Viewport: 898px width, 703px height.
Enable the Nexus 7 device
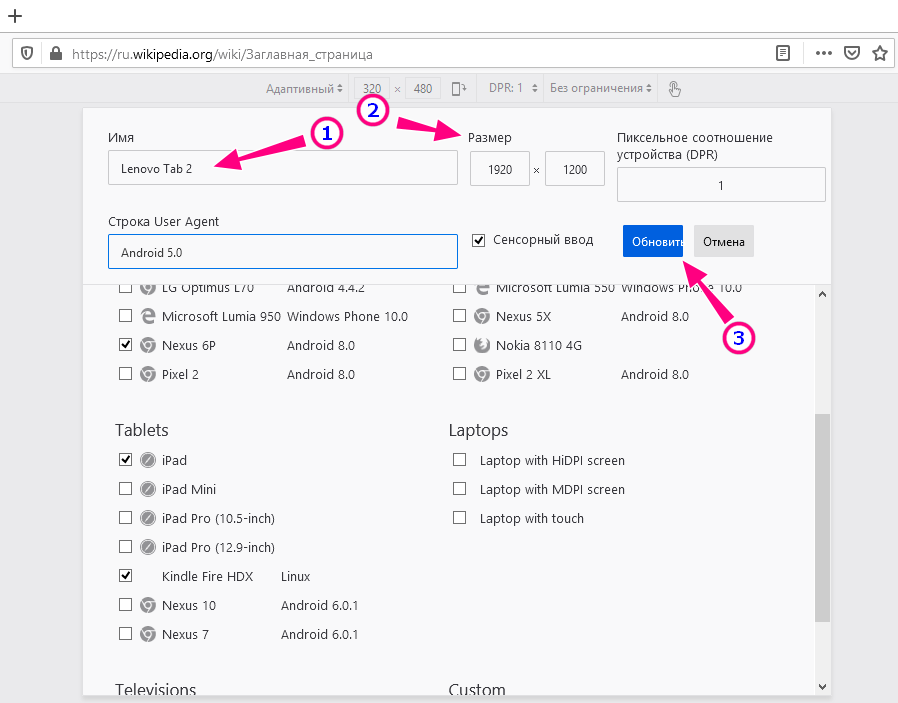click(125, 634)
